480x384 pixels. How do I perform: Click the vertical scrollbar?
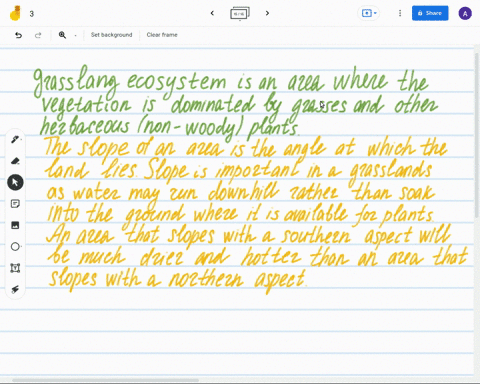tap(477, 135)
